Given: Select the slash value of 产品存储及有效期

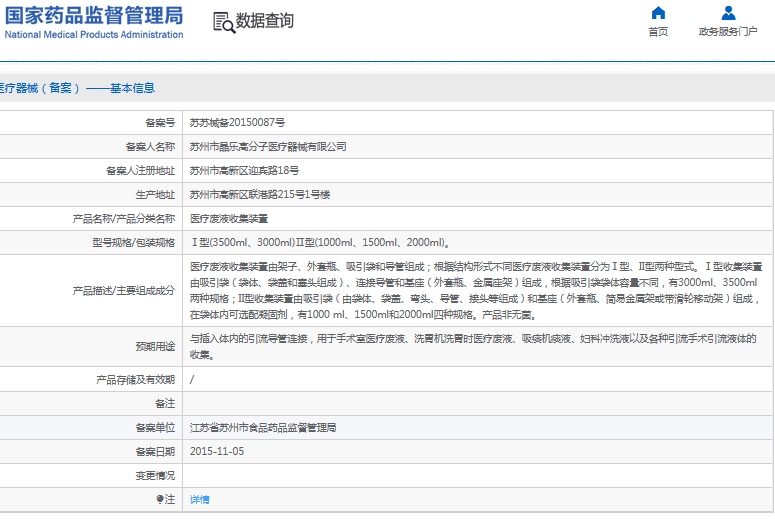Looking at the screenshot, I should [x=192, y=380].
